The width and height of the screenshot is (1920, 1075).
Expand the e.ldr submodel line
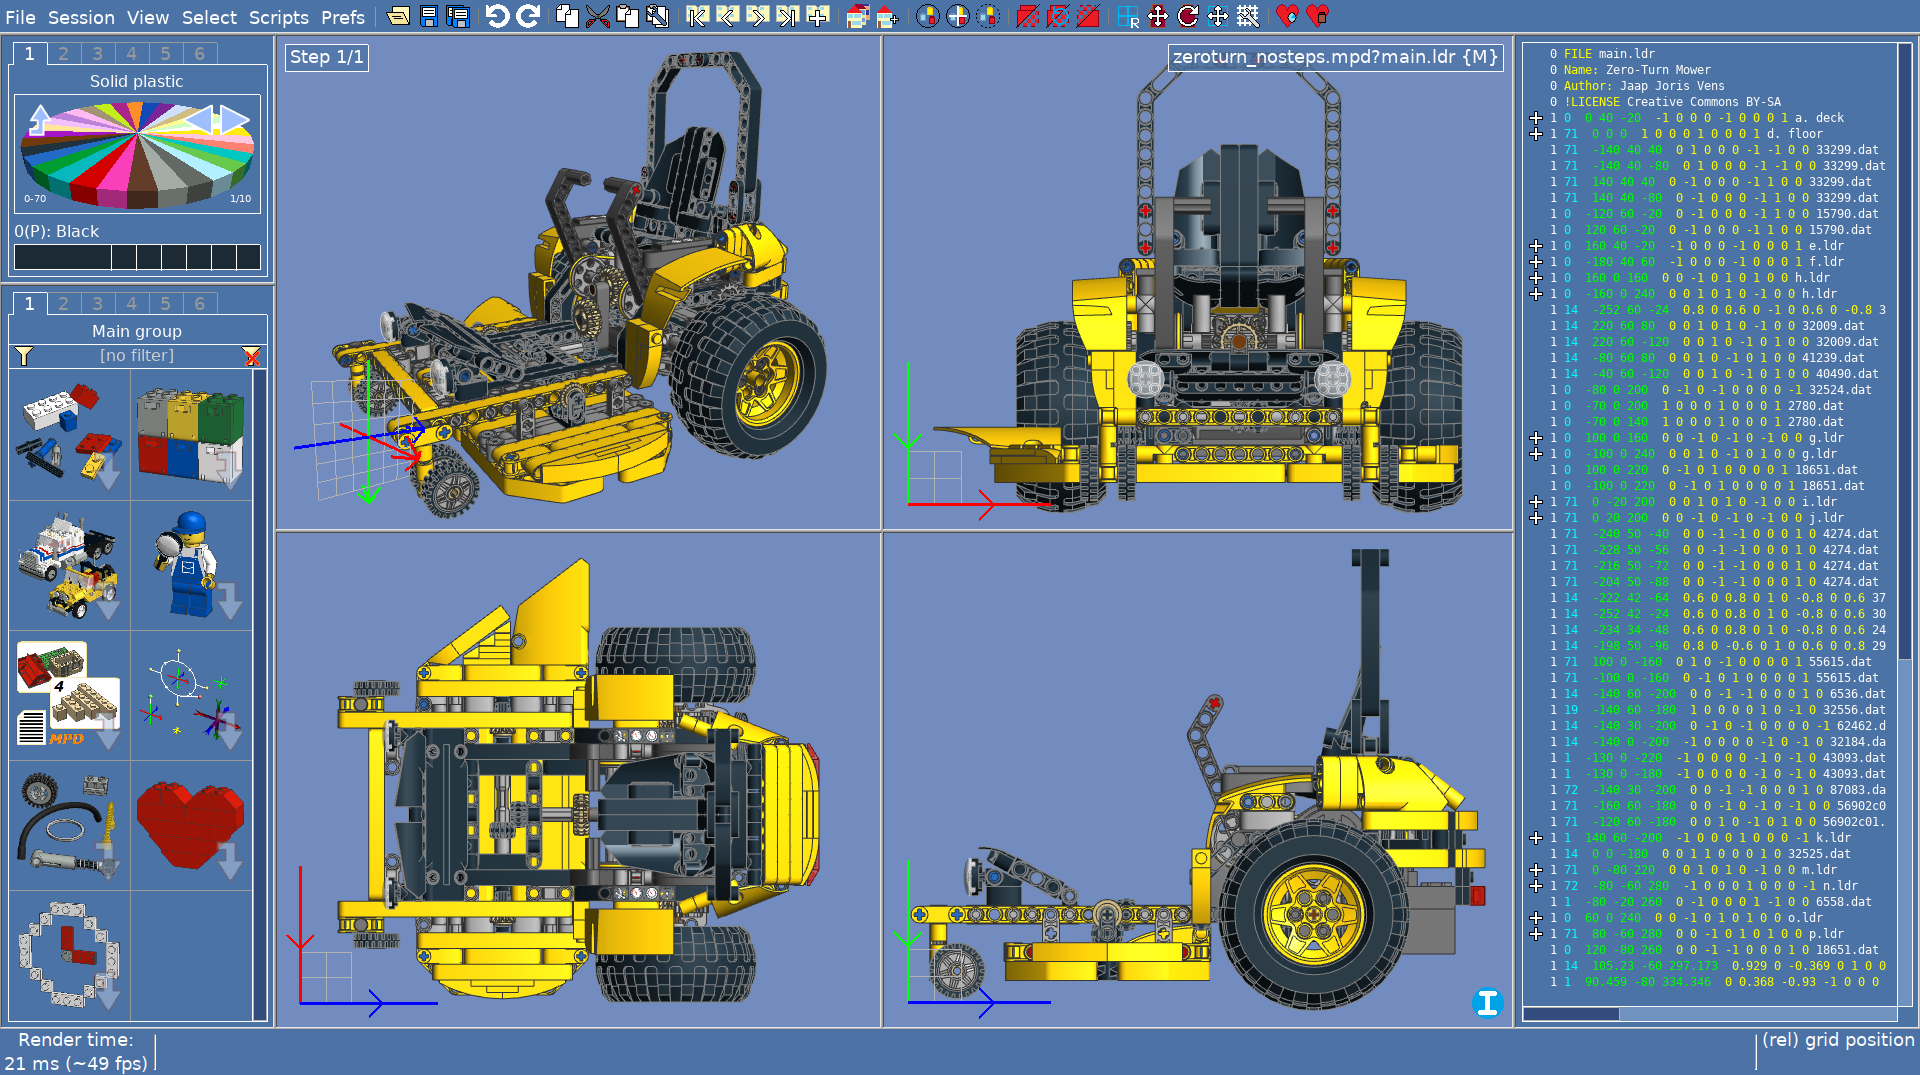pyautogui.click(x=1536, y=246)
